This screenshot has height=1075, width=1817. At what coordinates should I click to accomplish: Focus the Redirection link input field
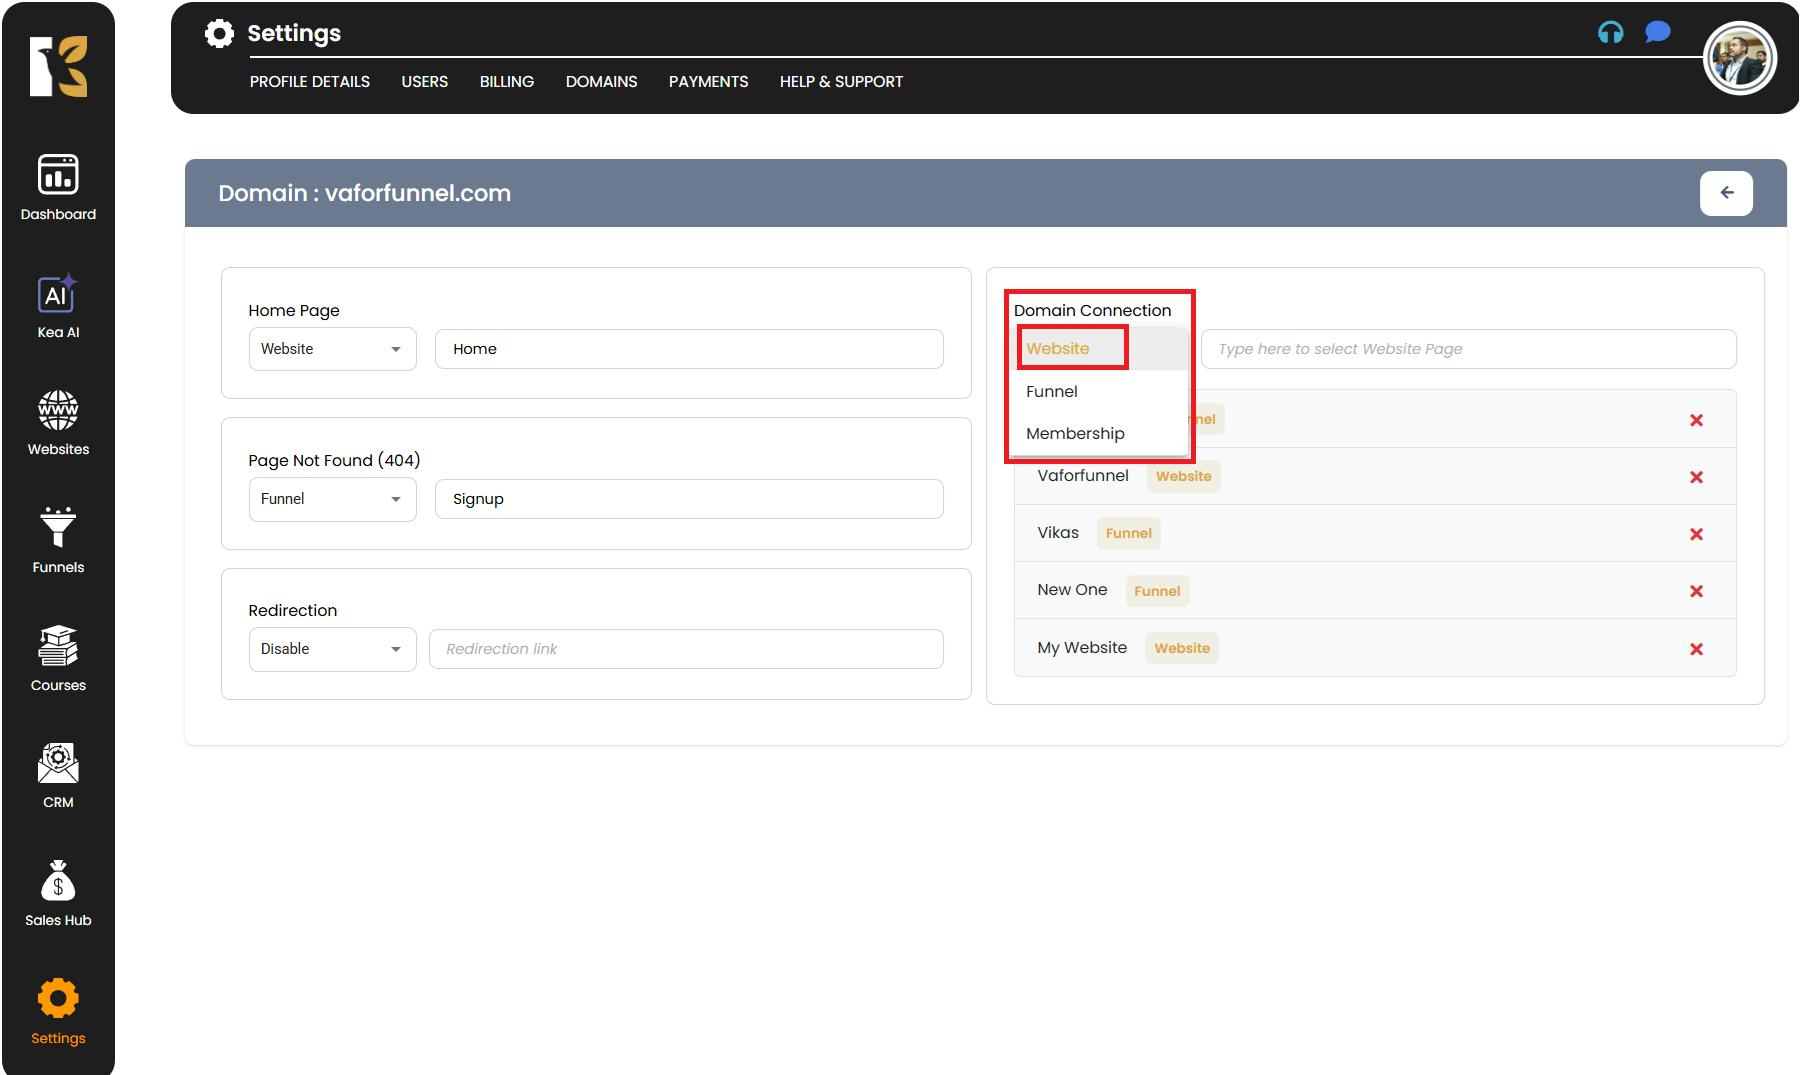pyautogui.click(x=686, y=649)
